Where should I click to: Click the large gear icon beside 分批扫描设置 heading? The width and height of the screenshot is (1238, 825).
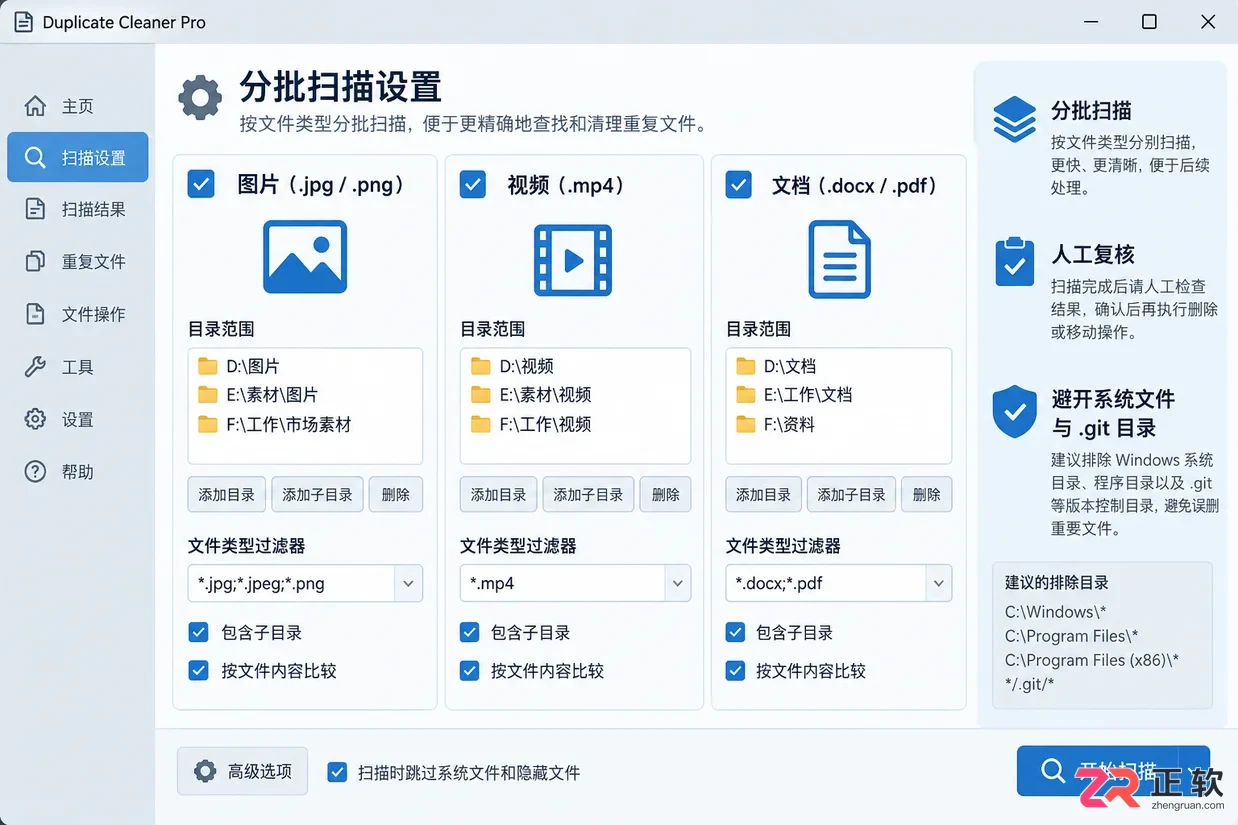(200, 97)
